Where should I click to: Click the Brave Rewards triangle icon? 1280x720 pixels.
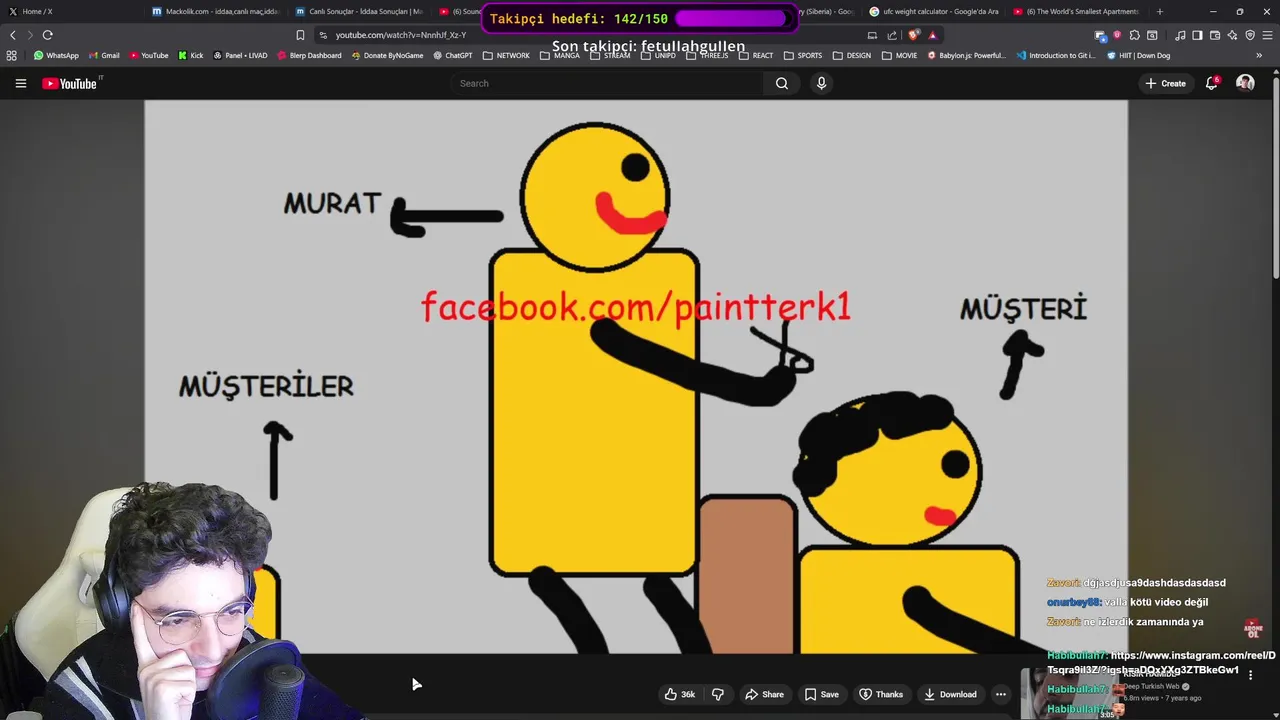[932, 35]
